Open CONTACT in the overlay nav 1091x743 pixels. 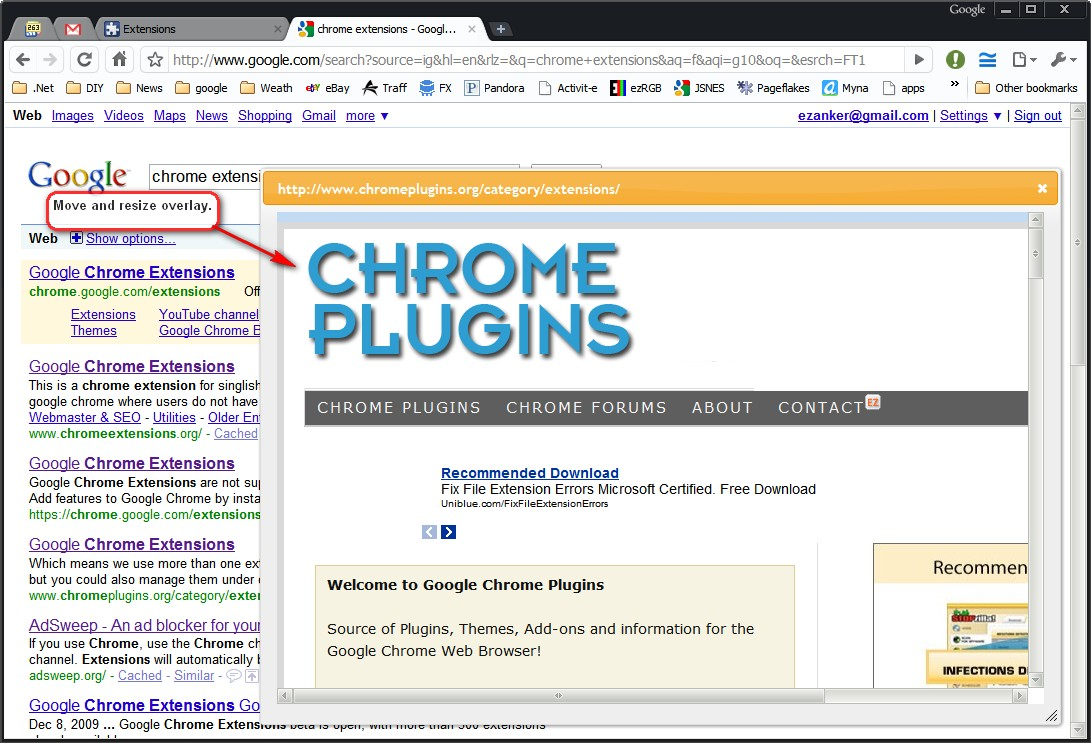point(821,408)
